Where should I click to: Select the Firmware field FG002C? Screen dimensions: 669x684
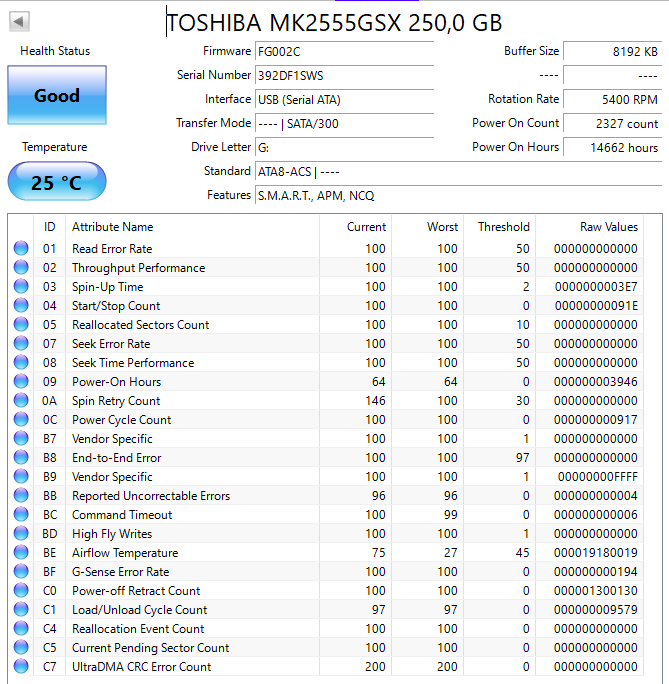[344, 51]
